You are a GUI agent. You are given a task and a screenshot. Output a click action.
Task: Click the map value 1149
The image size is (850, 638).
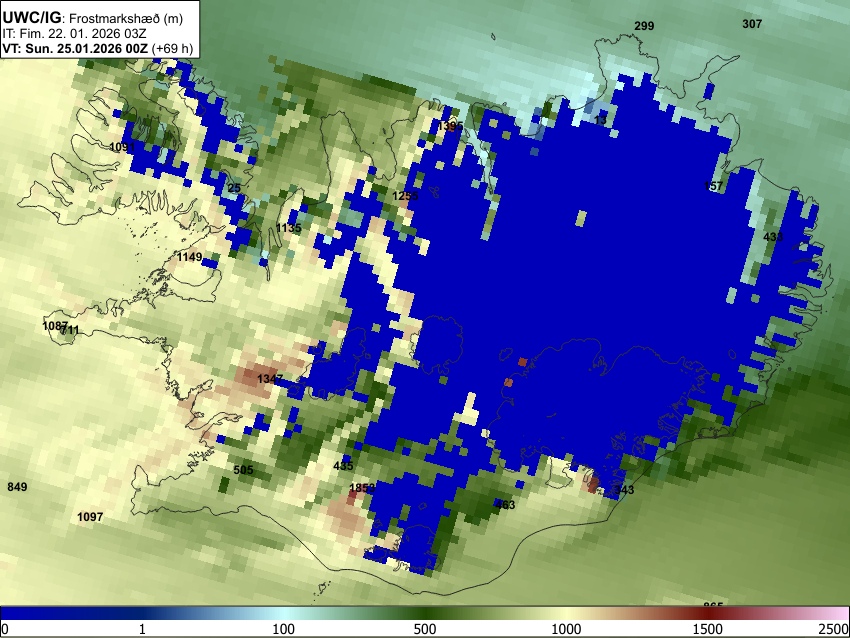tap(190, 256)
